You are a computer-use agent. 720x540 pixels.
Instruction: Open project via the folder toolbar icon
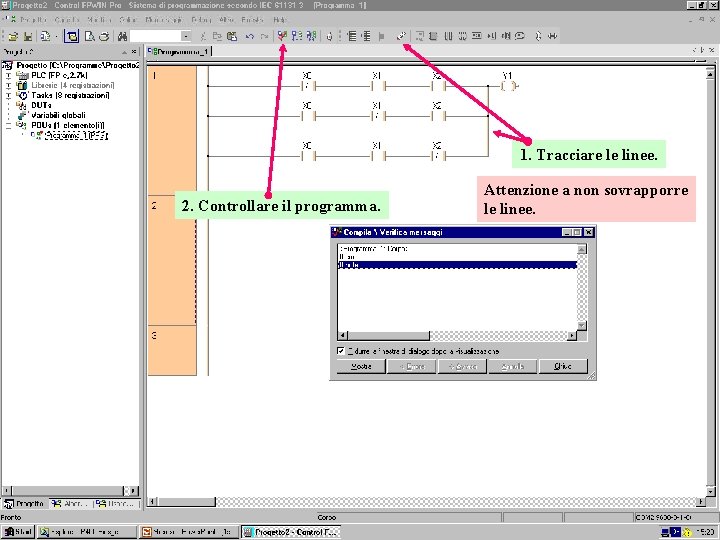13,36
